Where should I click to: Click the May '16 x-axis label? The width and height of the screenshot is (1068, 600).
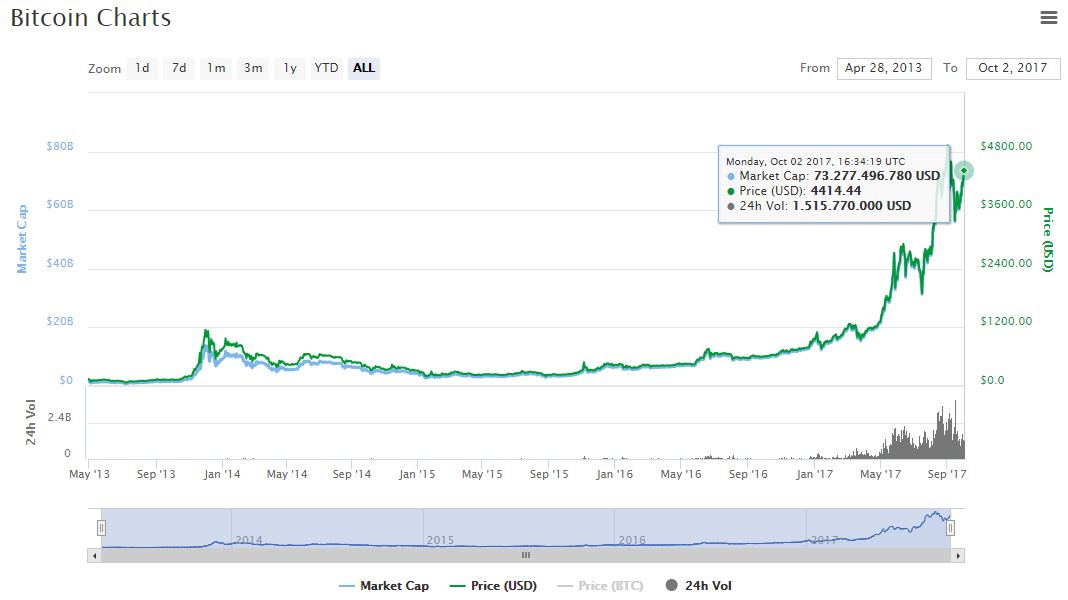681,474
